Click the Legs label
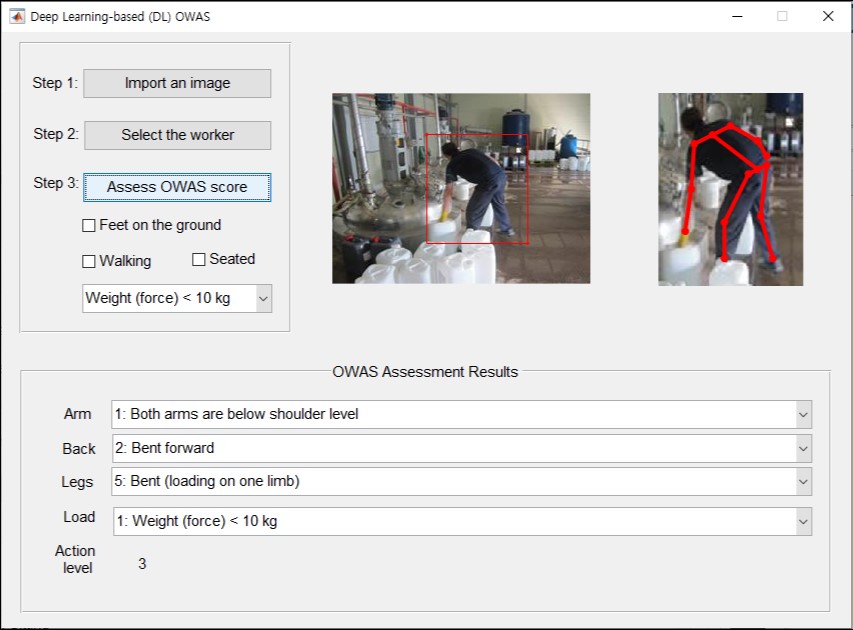Screen dimensions: 853x630 (x=77, y=482)
